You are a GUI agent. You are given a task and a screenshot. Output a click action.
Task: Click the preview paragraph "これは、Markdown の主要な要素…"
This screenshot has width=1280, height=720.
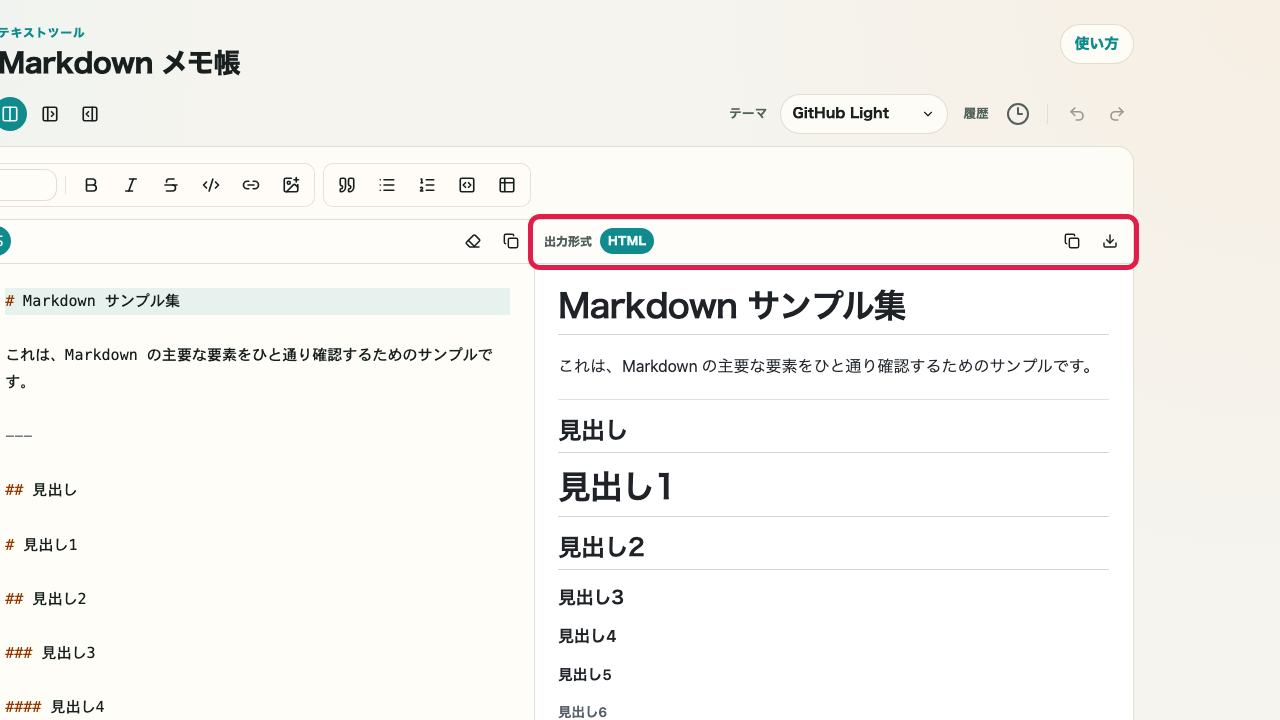click(x=826, y=366)
